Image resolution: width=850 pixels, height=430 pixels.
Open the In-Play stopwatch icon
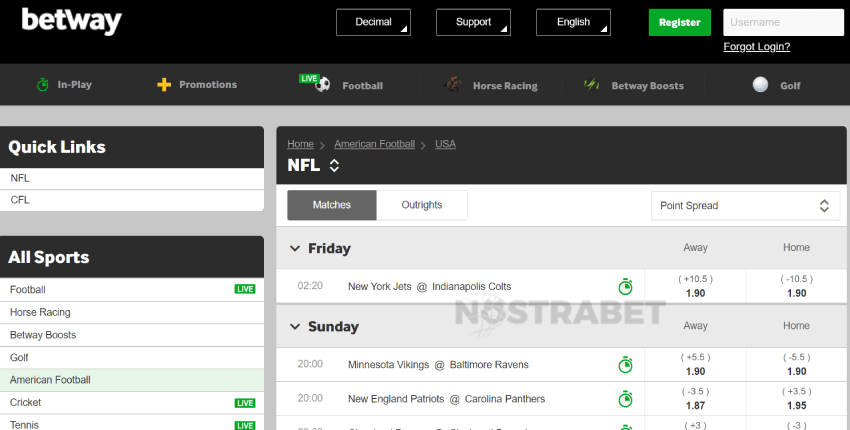(42, 85)
